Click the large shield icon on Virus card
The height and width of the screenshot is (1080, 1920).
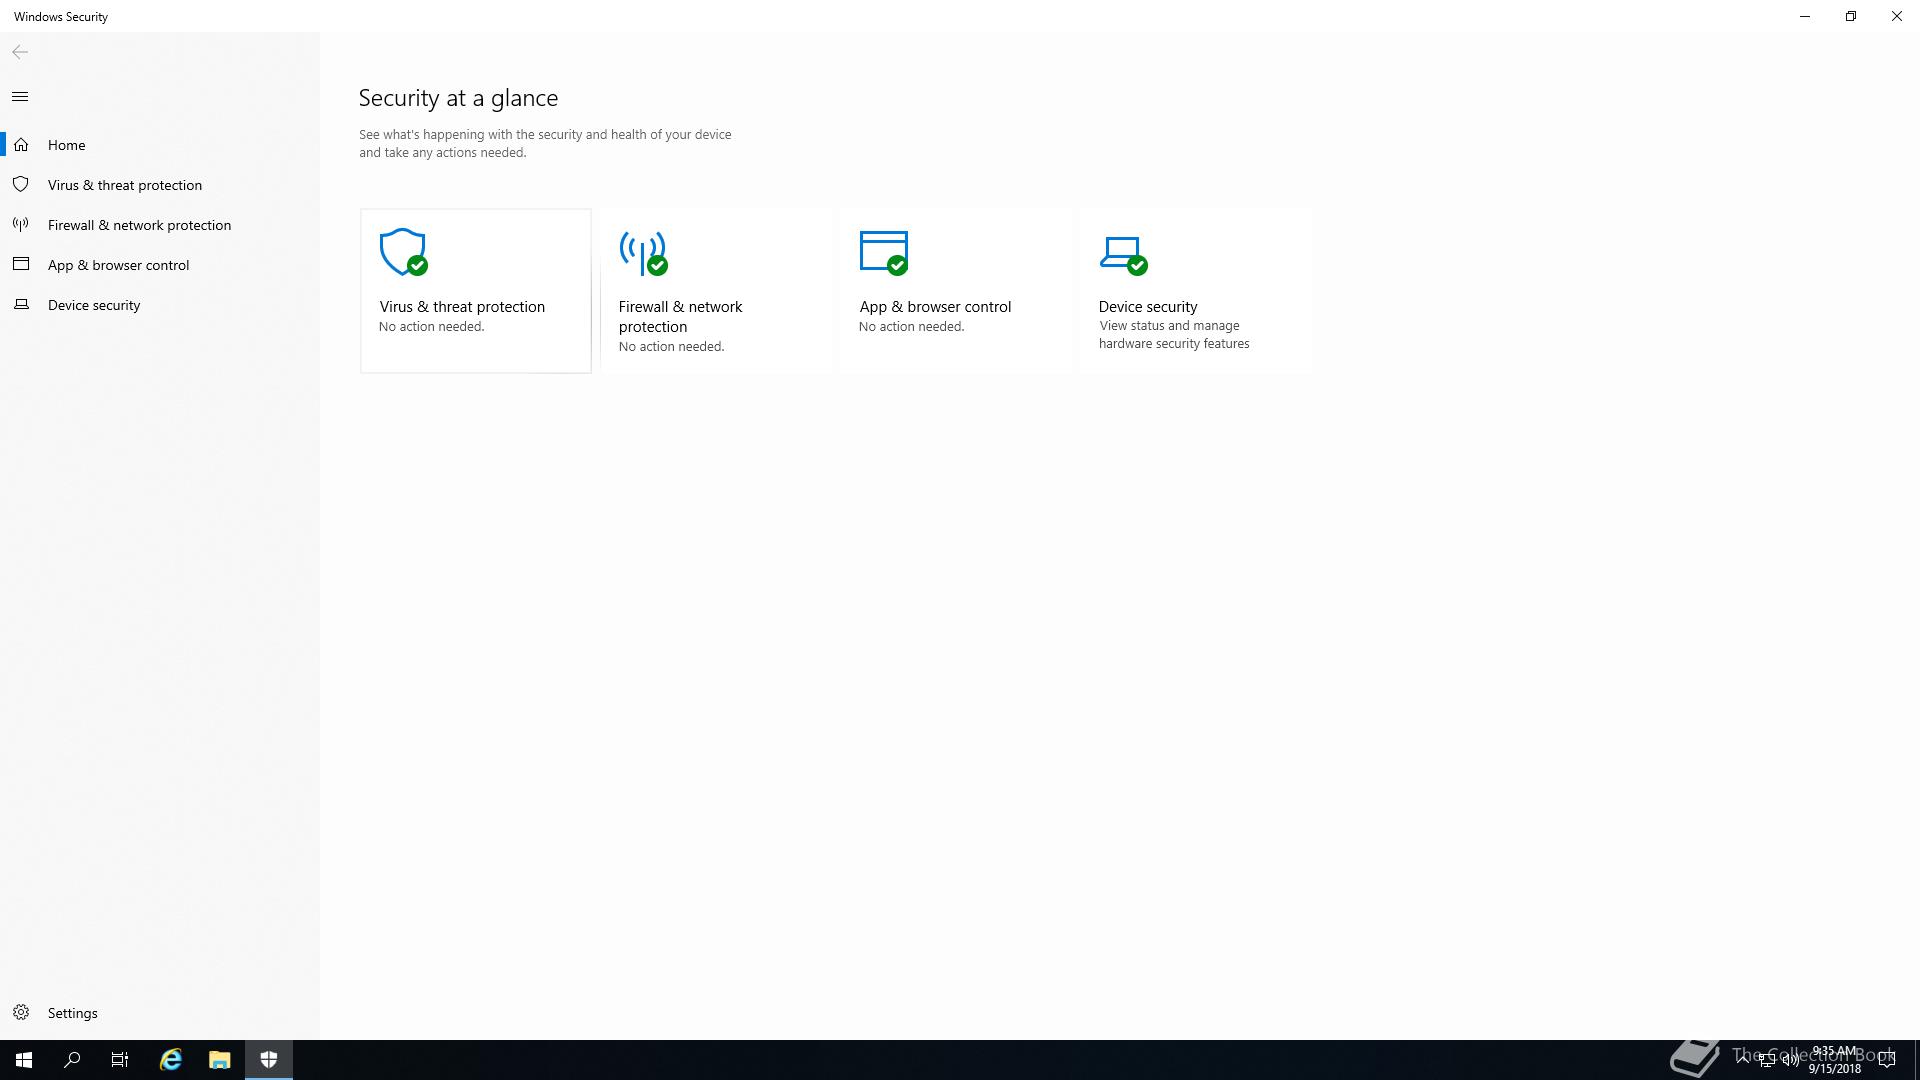coord(403,252)
